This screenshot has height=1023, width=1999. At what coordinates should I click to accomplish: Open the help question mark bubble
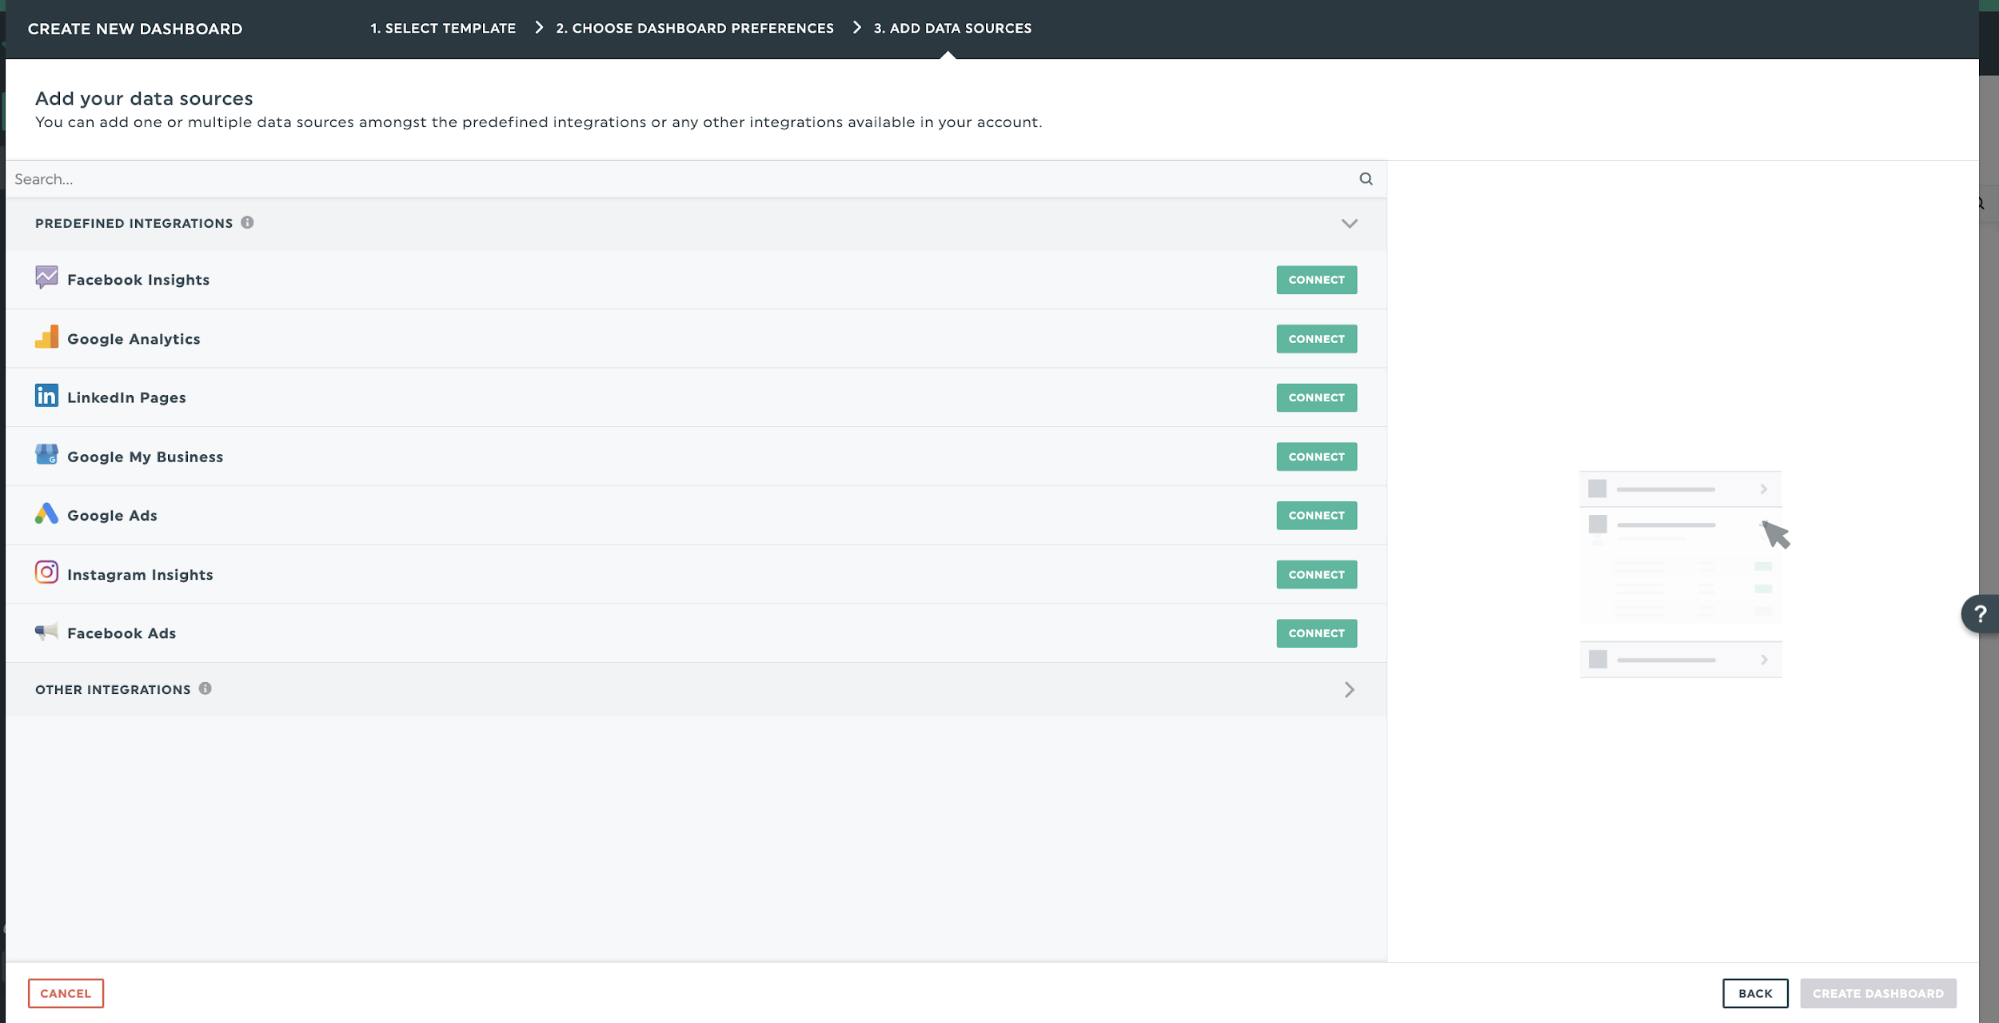tap(1979, 614)
